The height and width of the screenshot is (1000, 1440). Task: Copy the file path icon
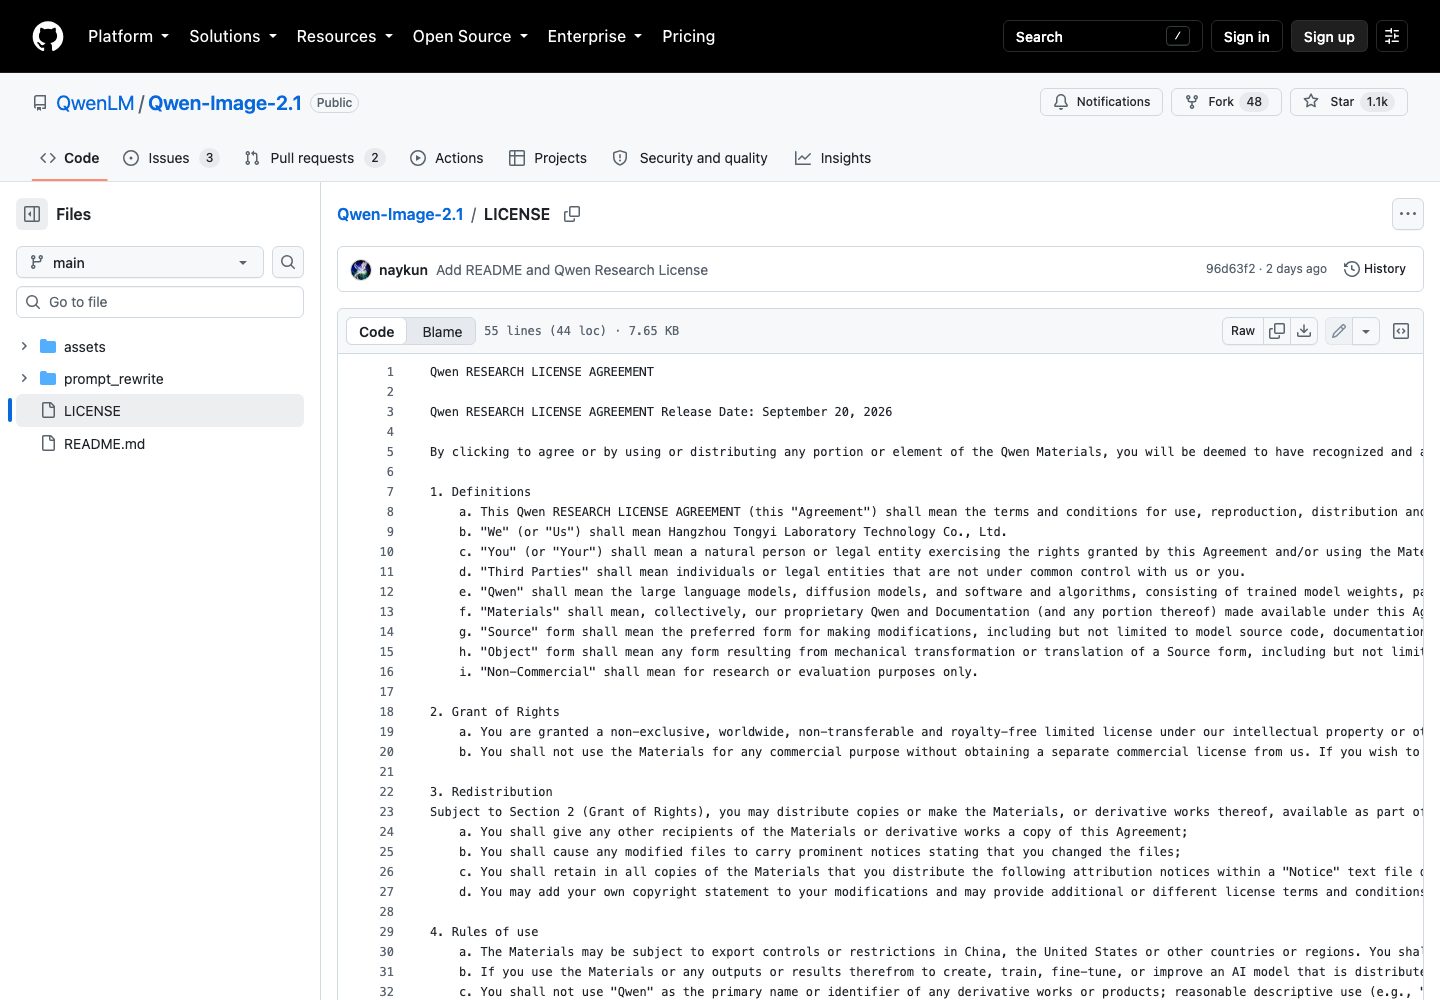[x=572, y=214]
